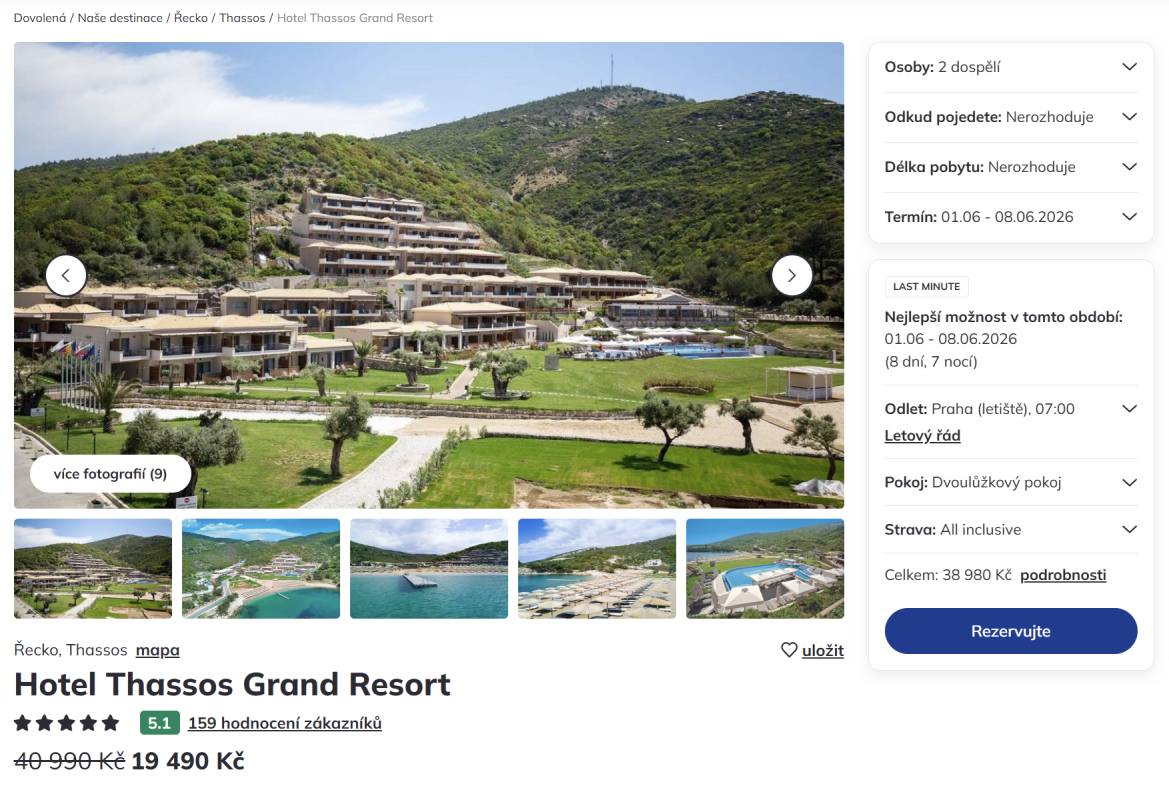Select the floating sea platform thumbnail

pyautogui.click(x=429, y=568)
